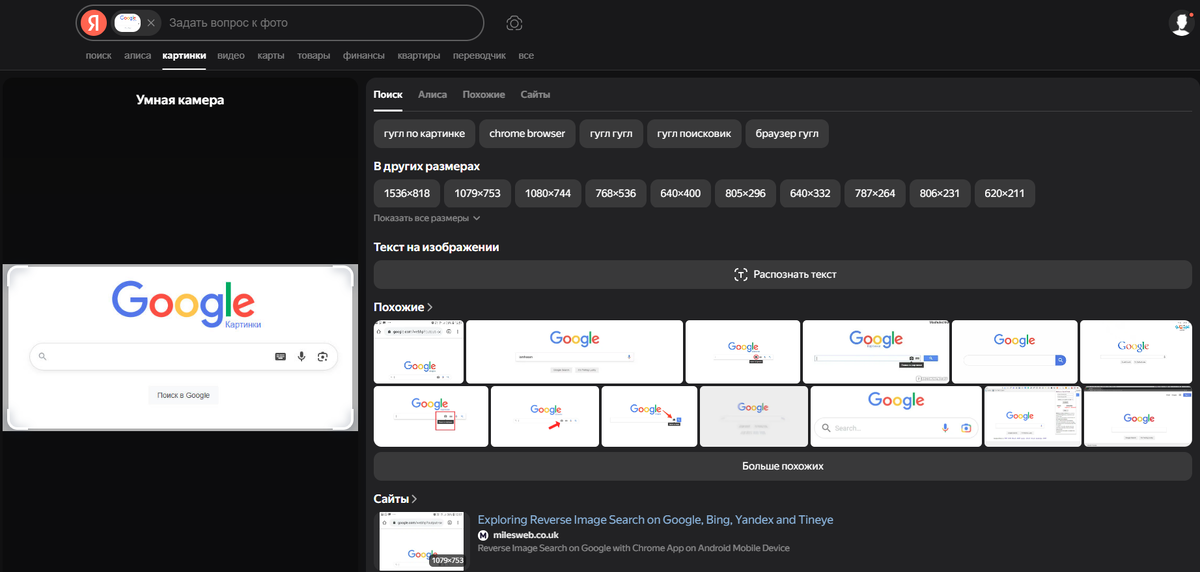Click the 'гугл поисковик' suggestion

point(694,133)
